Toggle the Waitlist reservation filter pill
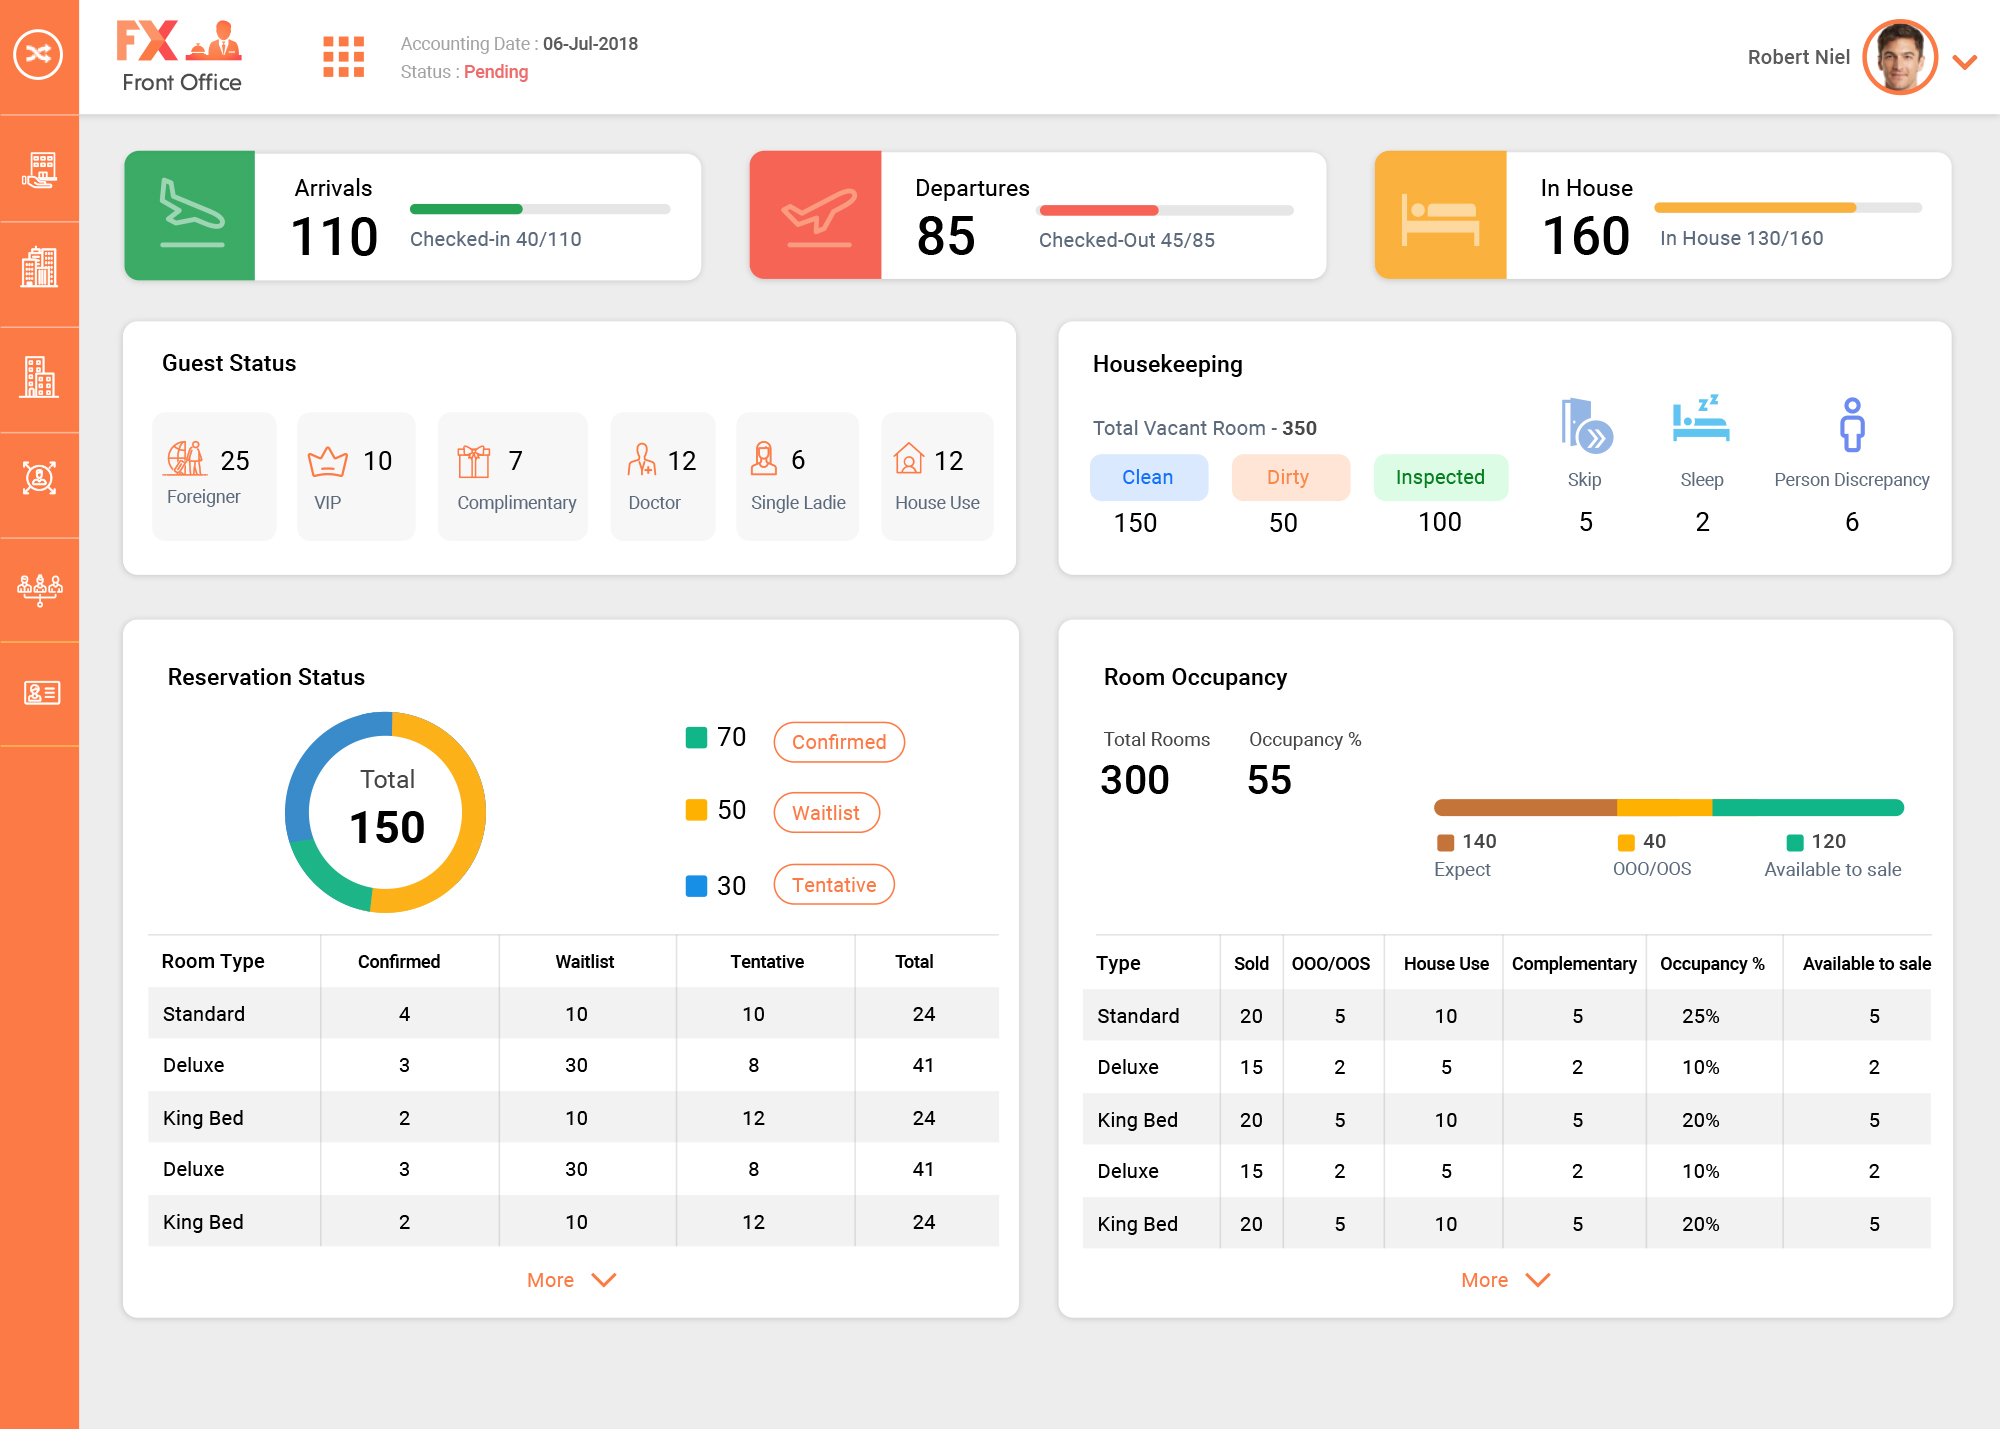 pos(826,813)
